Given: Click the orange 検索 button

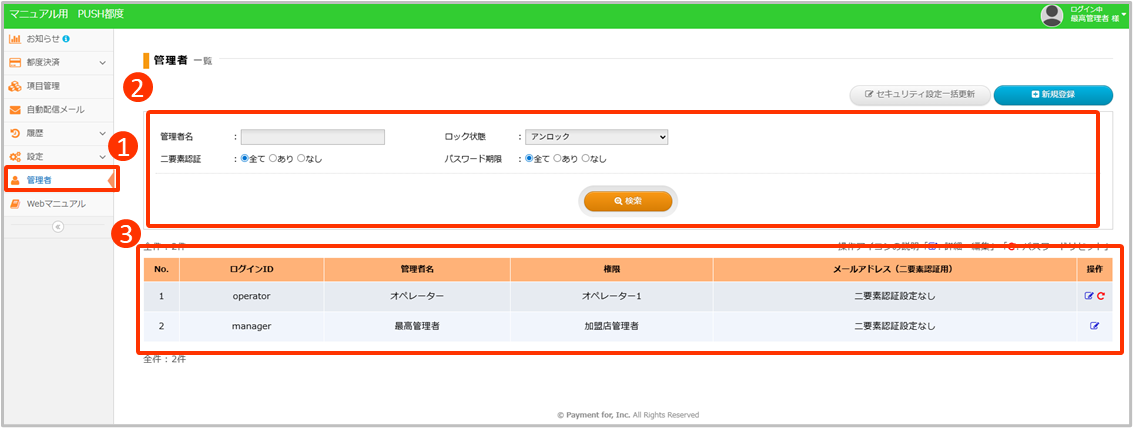Looking at the screenshot, I should 628,201.
